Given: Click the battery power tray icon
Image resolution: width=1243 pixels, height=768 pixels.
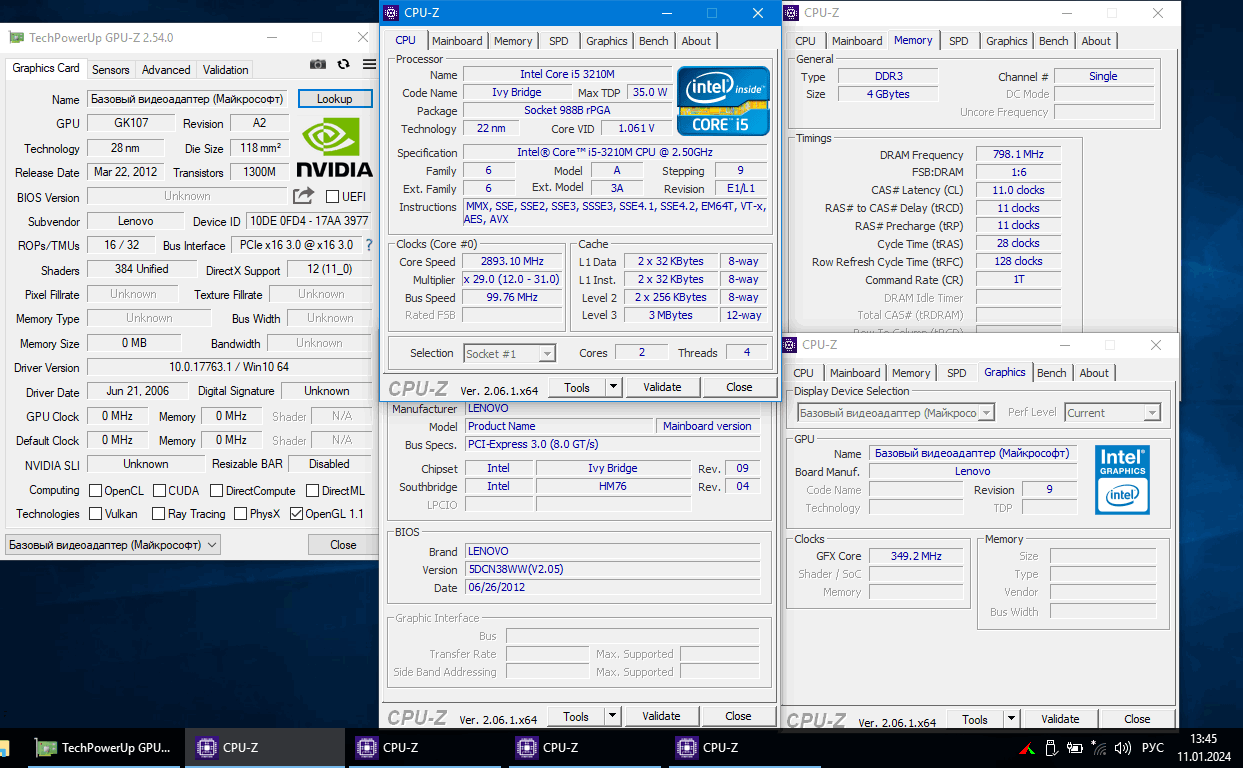Looking at the screenshot, I should click(1075, 747).
